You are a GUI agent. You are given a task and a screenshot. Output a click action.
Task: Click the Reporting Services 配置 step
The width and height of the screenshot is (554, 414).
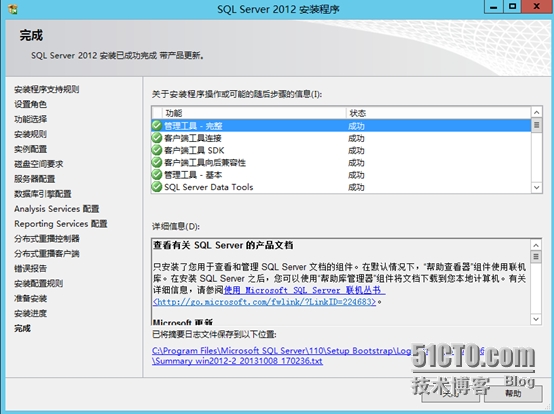[60, 224]
